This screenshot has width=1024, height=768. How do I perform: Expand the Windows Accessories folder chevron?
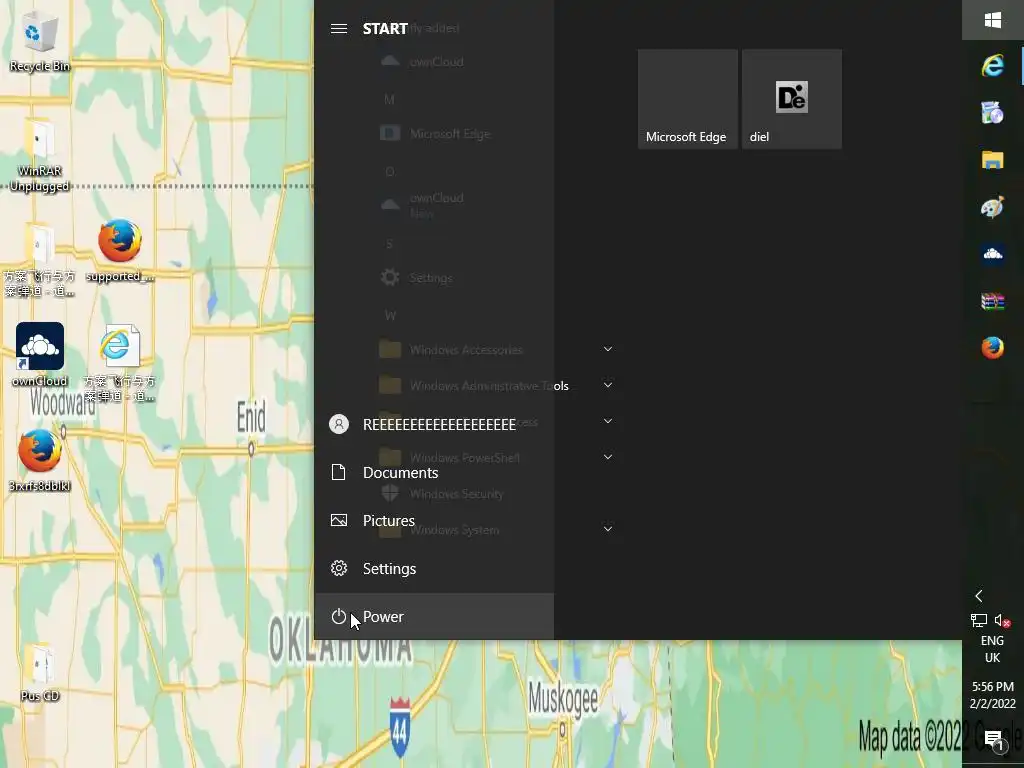click(x=608, y=349)
